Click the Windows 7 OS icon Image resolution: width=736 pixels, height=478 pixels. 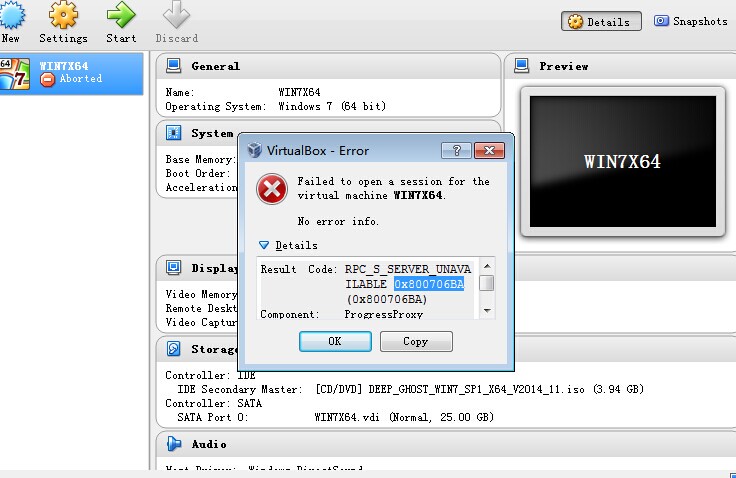pyautogui.click(x=15, y=74)
